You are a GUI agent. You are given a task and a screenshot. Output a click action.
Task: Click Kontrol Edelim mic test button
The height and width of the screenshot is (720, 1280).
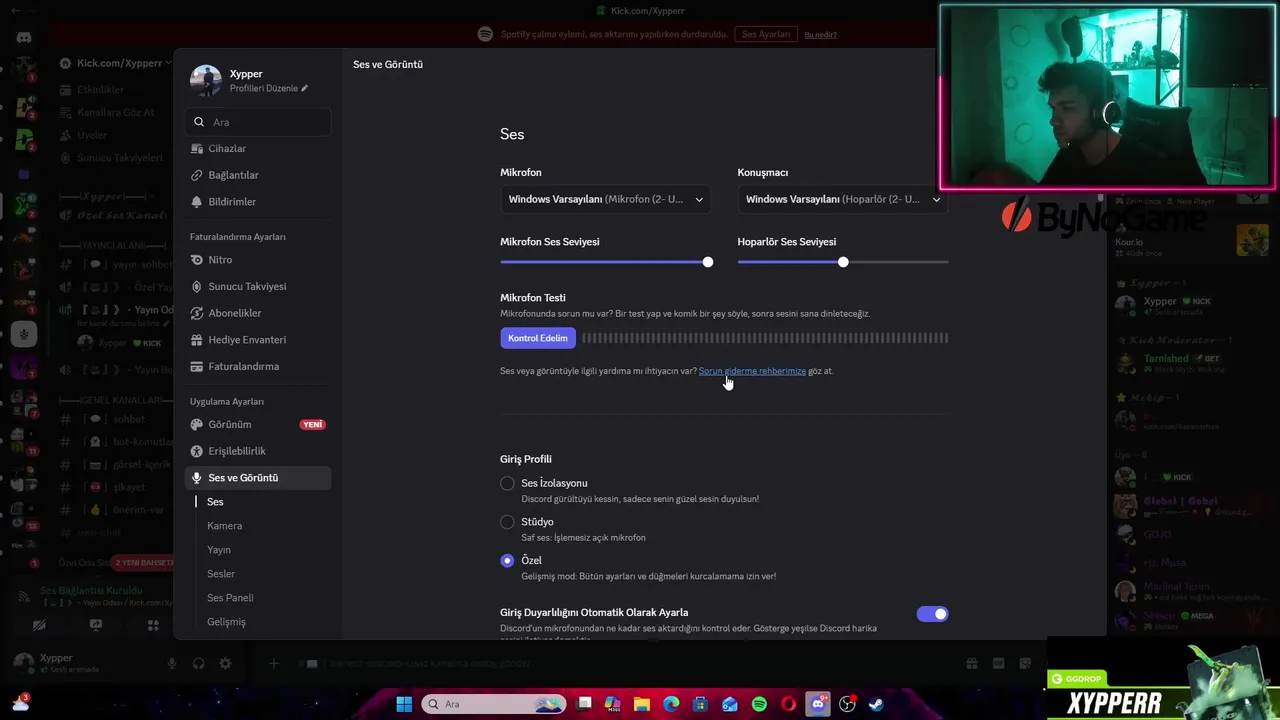[538, 338]
